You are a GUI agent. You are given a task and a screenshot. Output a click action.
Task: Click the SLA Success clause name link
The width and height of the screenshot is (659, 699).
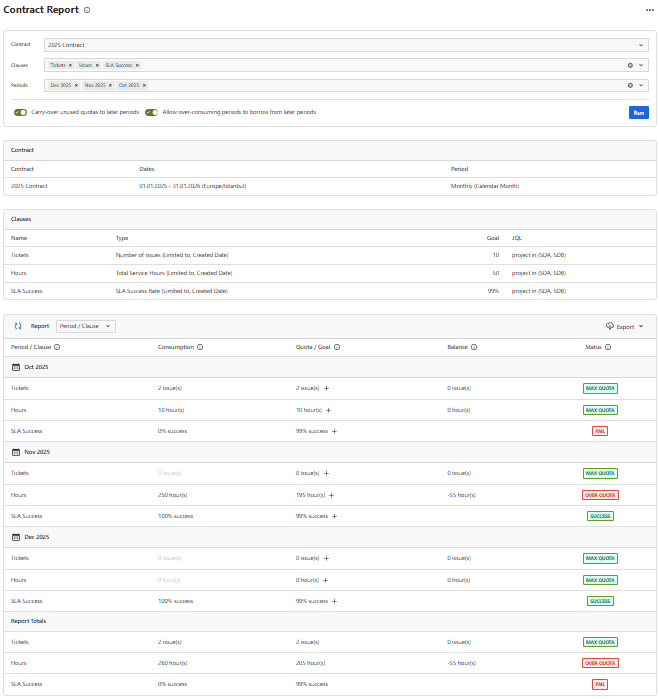(26, 291)
